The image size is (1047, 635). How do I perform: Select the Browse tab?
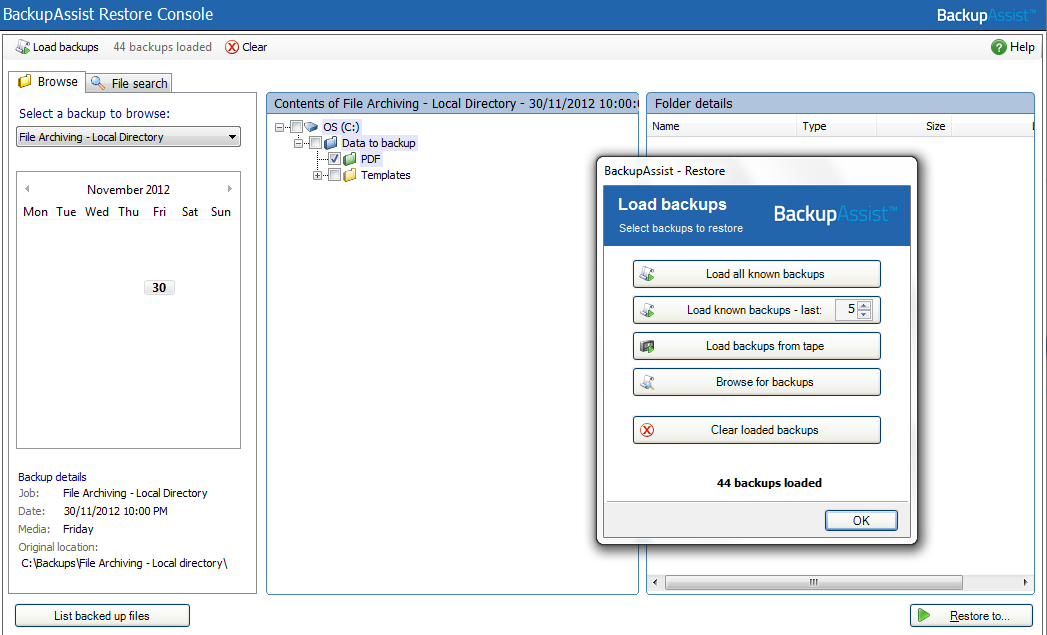(47, 82)
